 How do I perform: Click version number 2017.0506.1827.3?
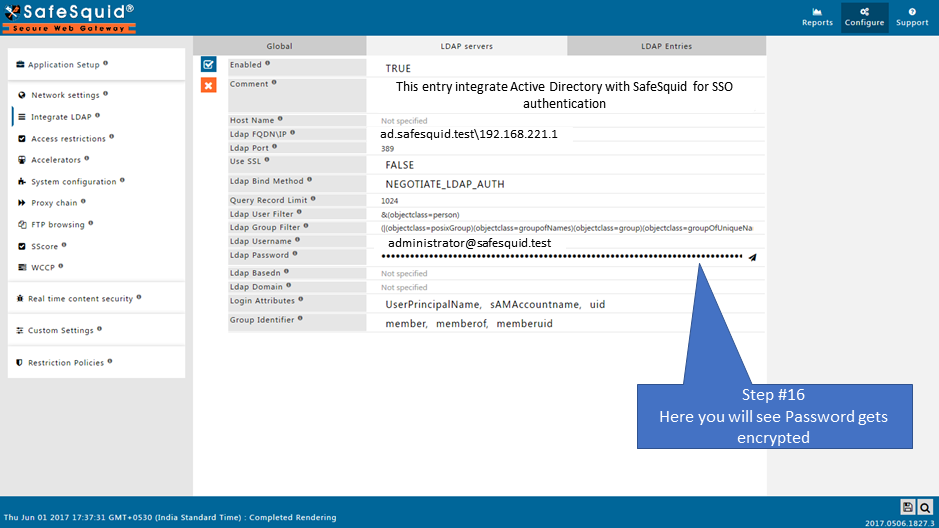899,523
